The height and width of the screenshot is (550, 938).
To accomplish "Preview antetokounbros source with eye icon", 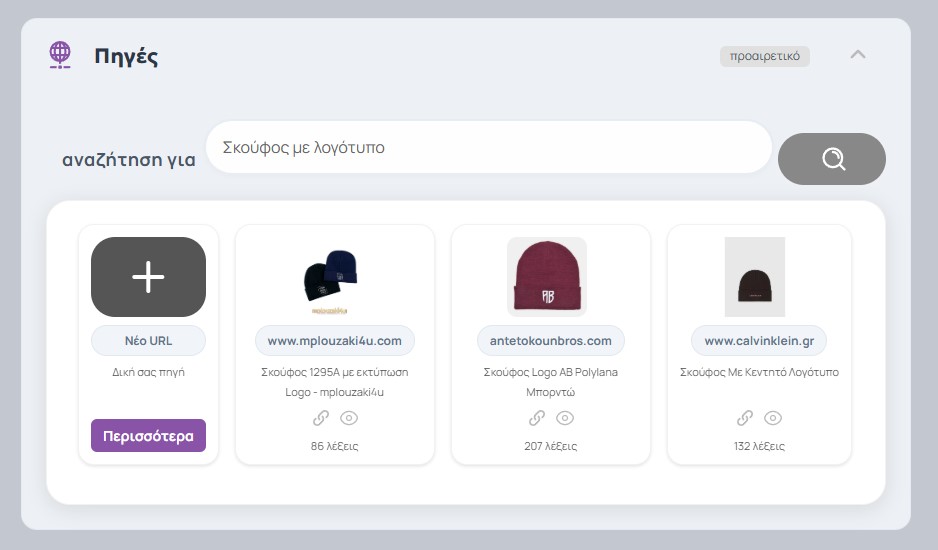I will 565,418.
